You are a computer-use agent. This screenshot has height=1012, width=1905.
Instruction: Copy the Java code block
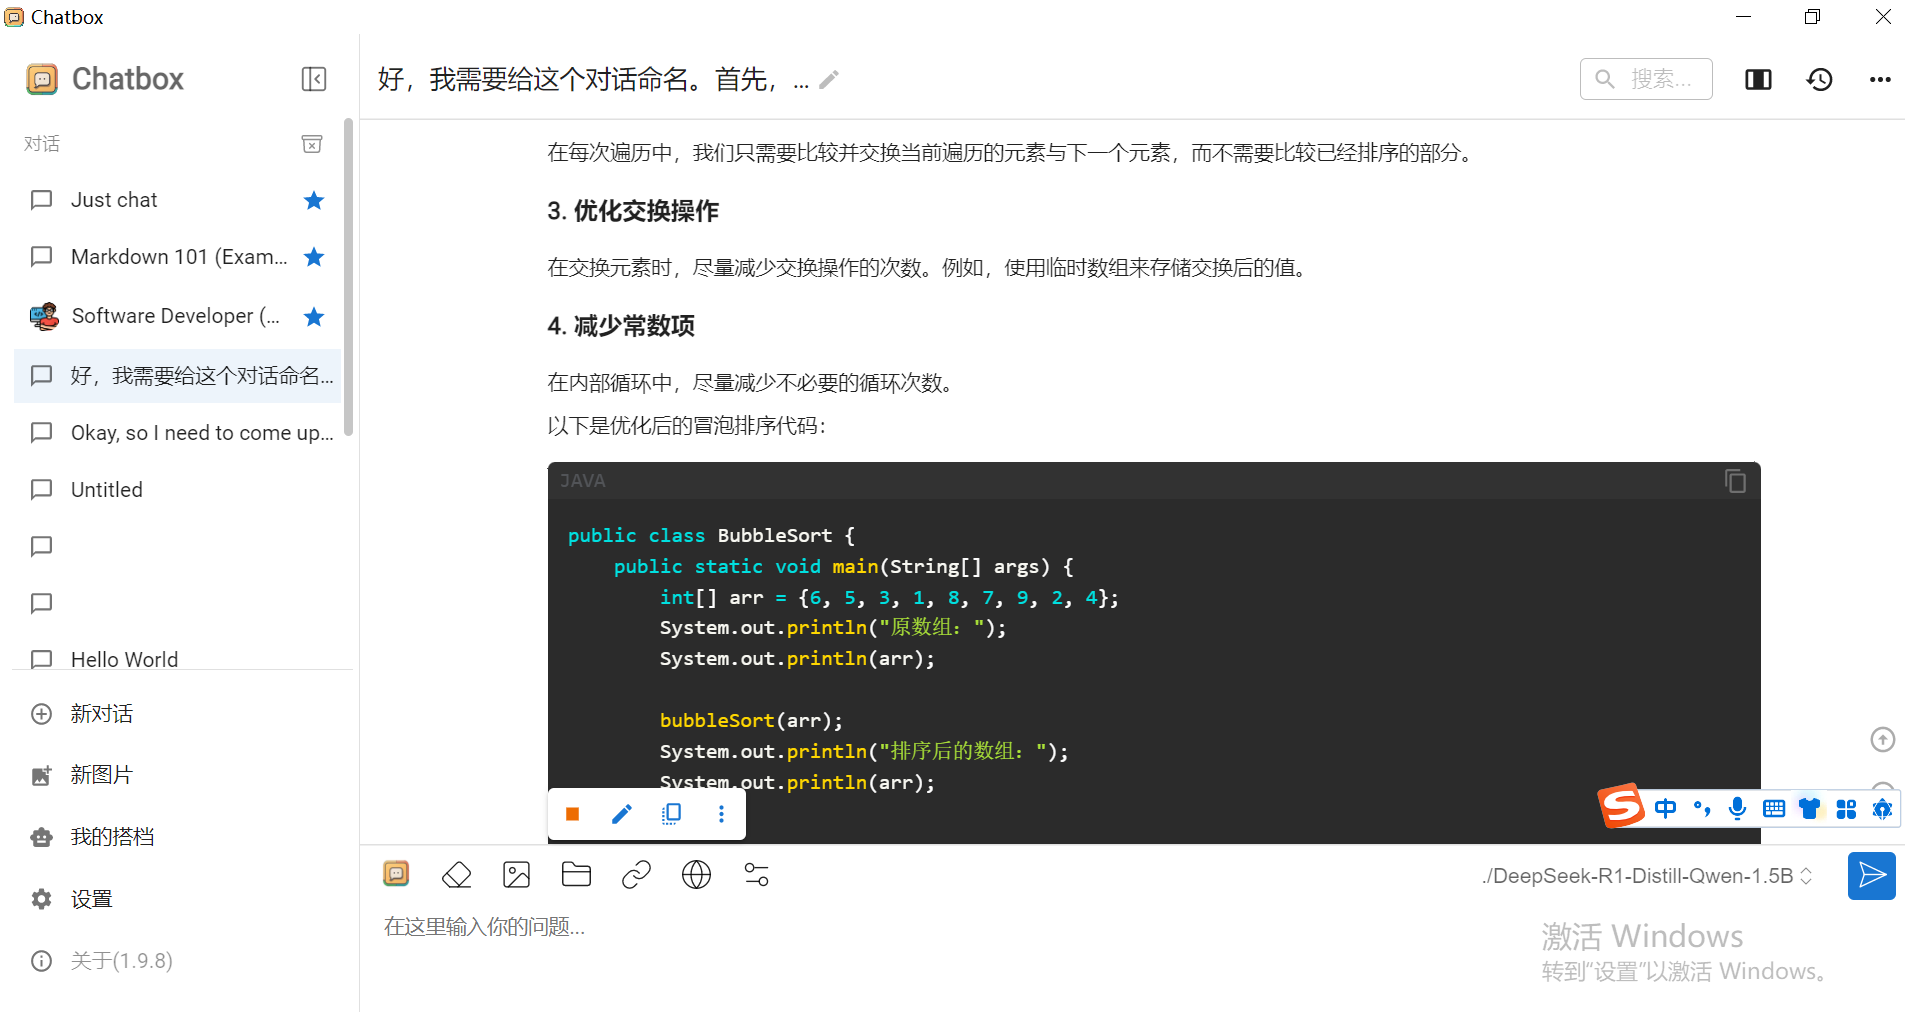tap(1735, 481)
